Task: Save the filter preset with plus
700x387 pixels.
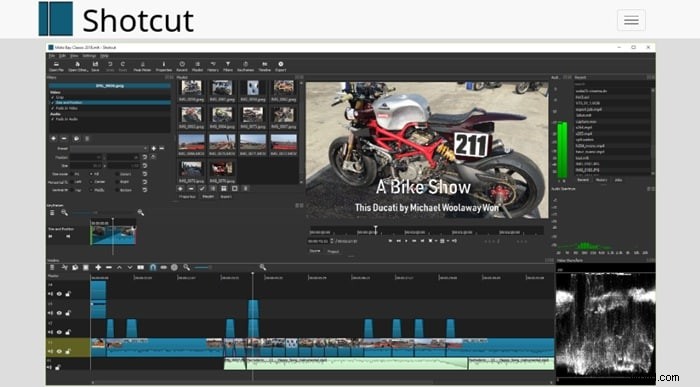Action: pos(154,148)
